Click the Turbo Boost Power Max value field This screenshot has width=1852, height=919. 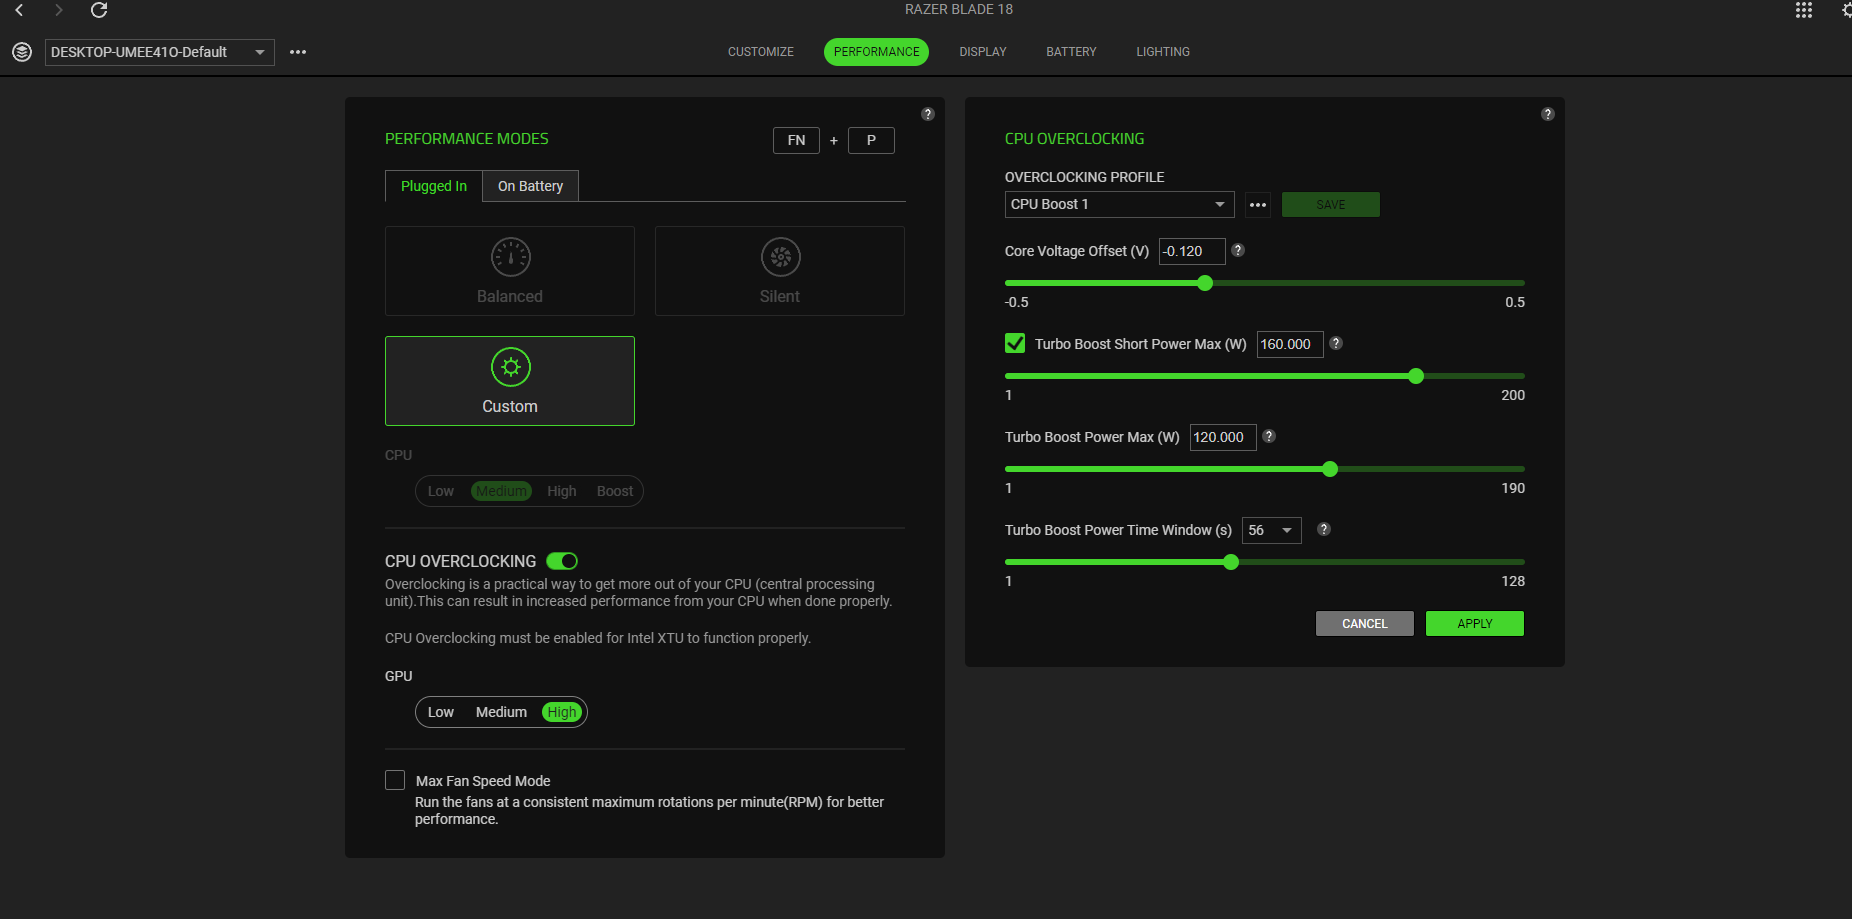click(x=1223, y=437)
